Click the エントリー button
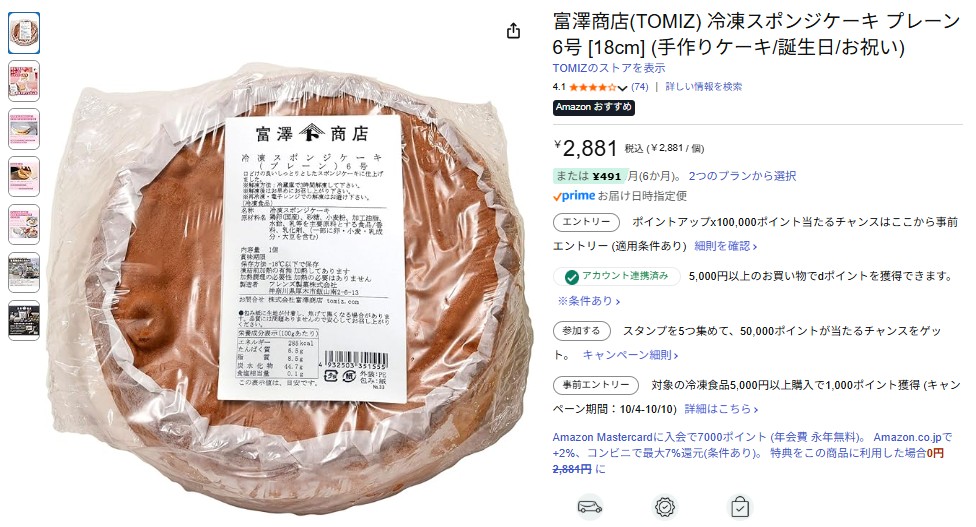Image resolution: width=976 pixels, height=527 pixels. coord(586,222)
